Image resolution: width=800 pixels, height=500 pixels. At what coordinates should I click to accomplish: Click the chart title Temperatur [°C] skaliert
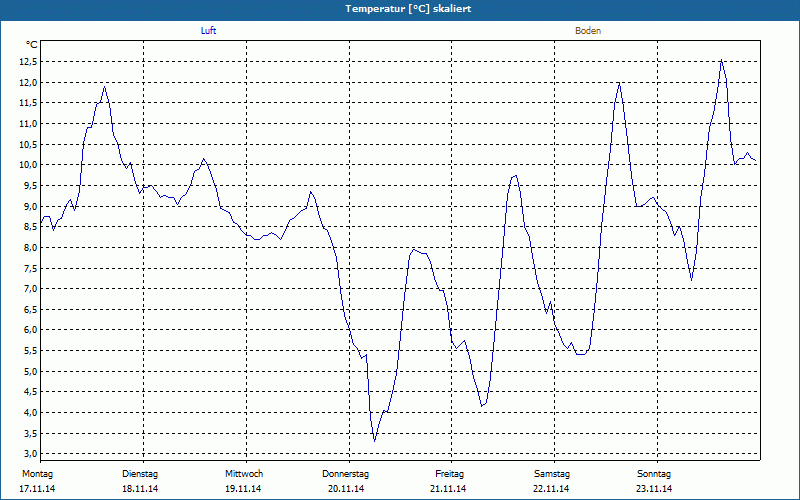pyautogui.click(x=408, y=9)
